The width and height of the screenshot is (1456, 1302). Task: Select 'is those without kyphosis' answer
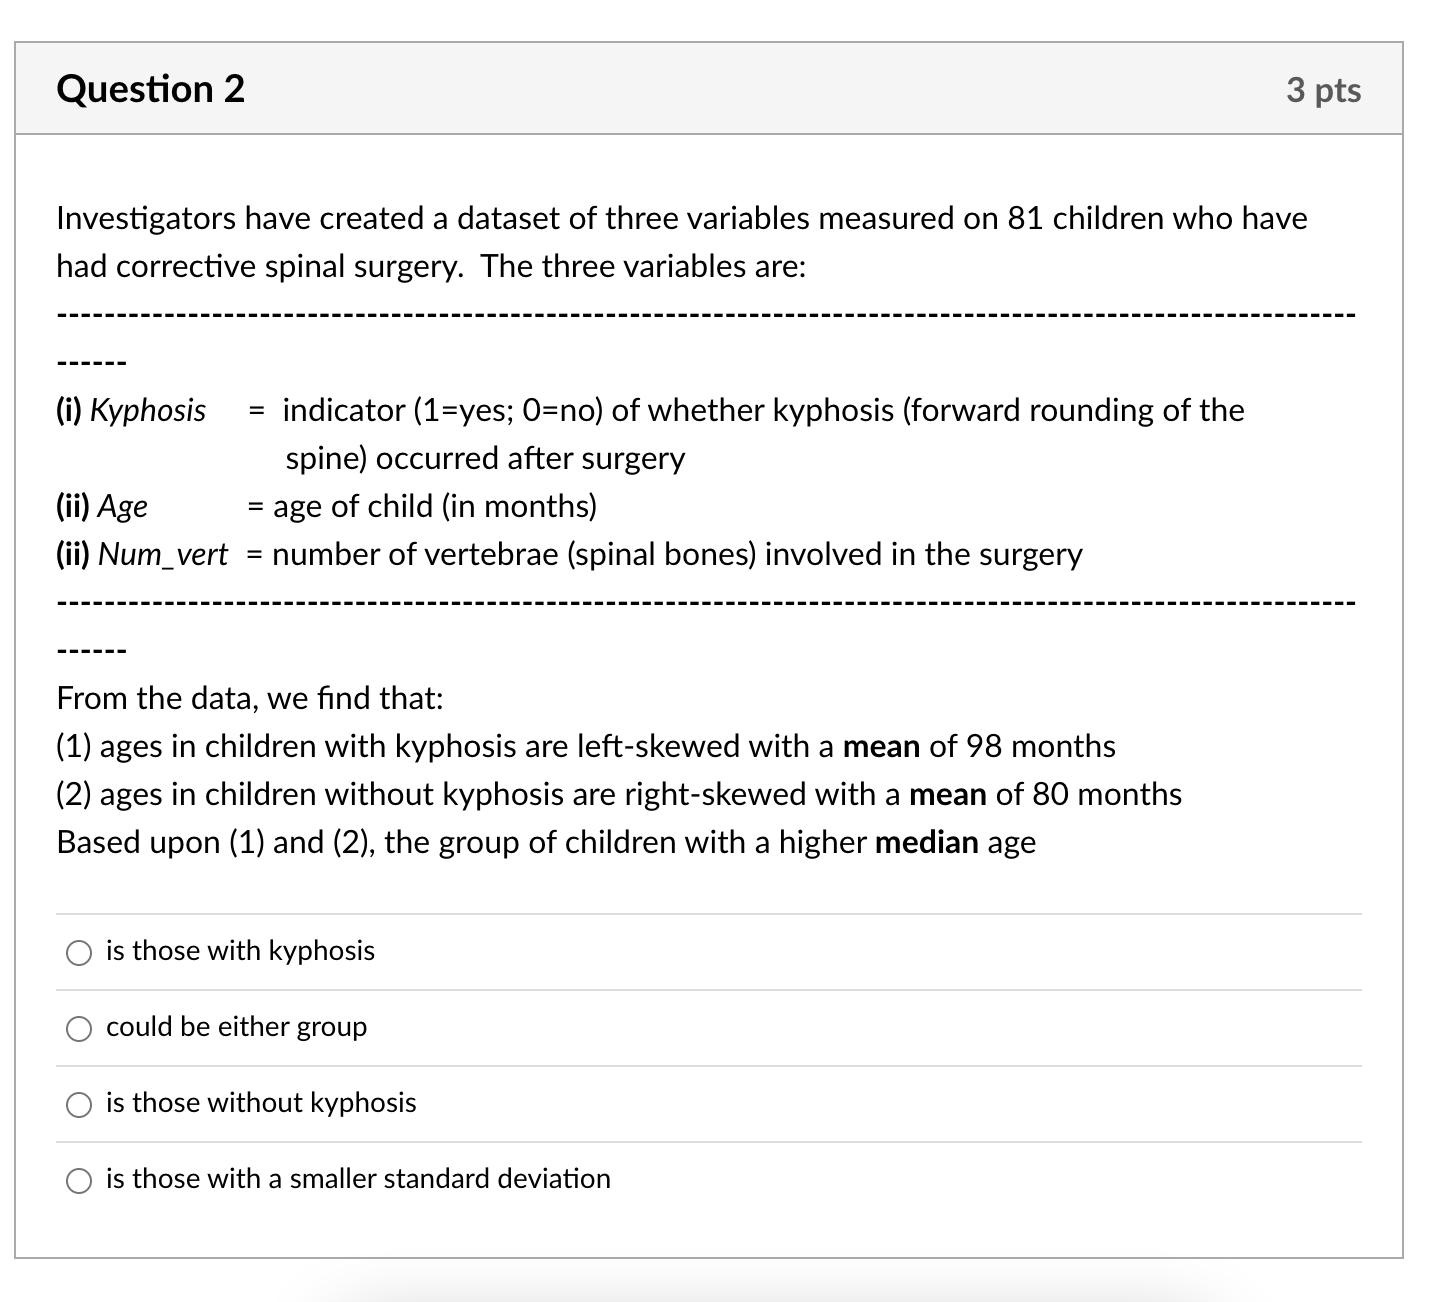[79, 1104]
